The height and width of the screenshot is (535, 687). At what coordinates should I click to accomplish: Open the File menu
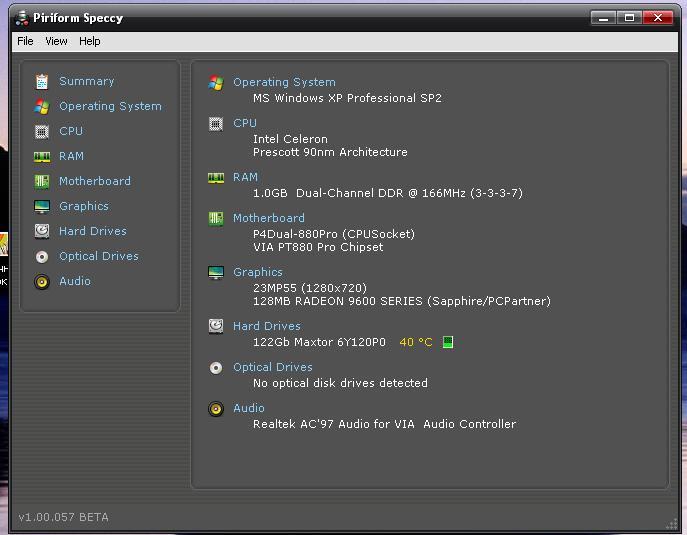[x=25, y=41]
